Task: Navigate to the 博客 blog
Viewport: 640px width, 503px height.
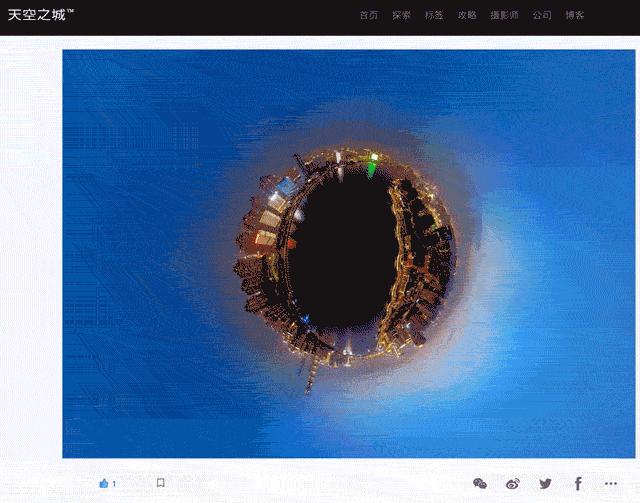Action: tap(575, 16)
